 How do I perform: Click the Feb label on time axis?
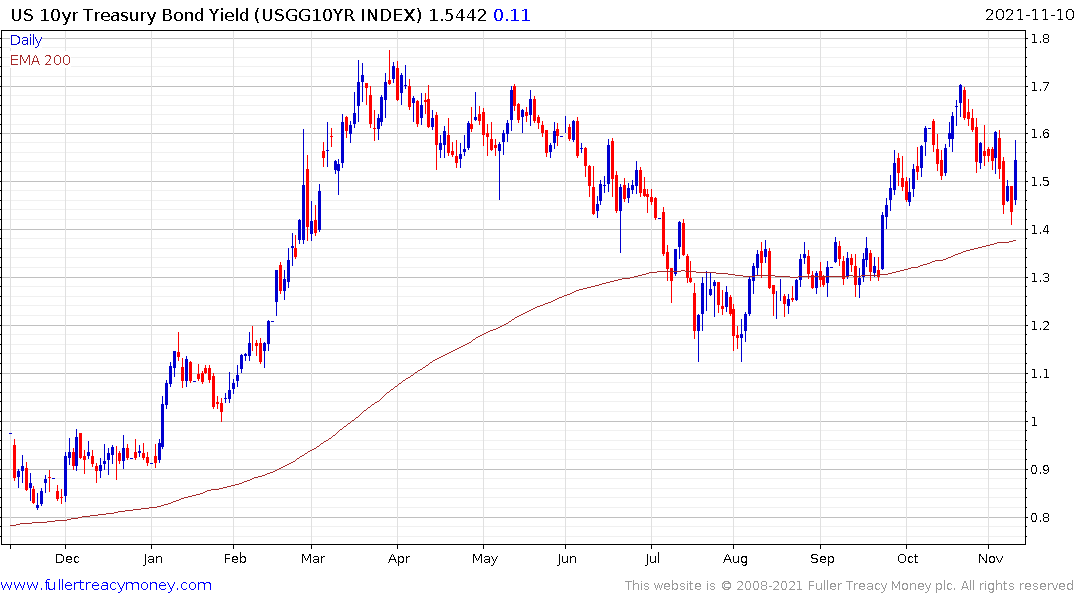click(235, 558)
